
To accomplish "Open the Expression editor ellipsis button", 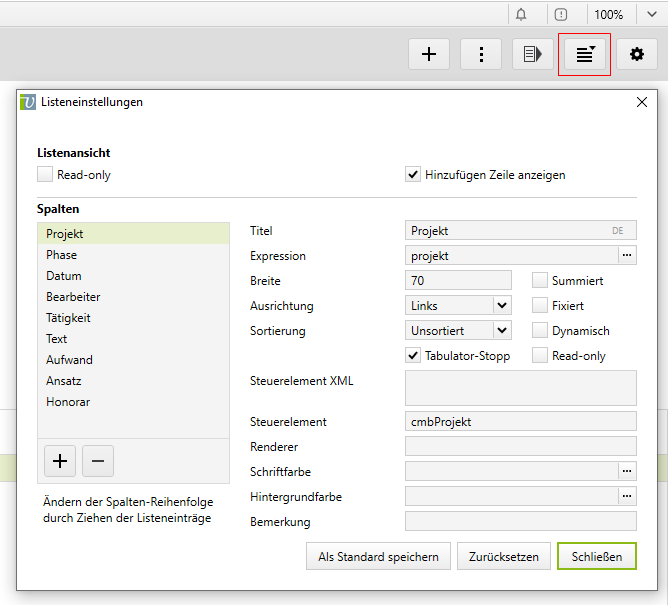I will [627, 255].
